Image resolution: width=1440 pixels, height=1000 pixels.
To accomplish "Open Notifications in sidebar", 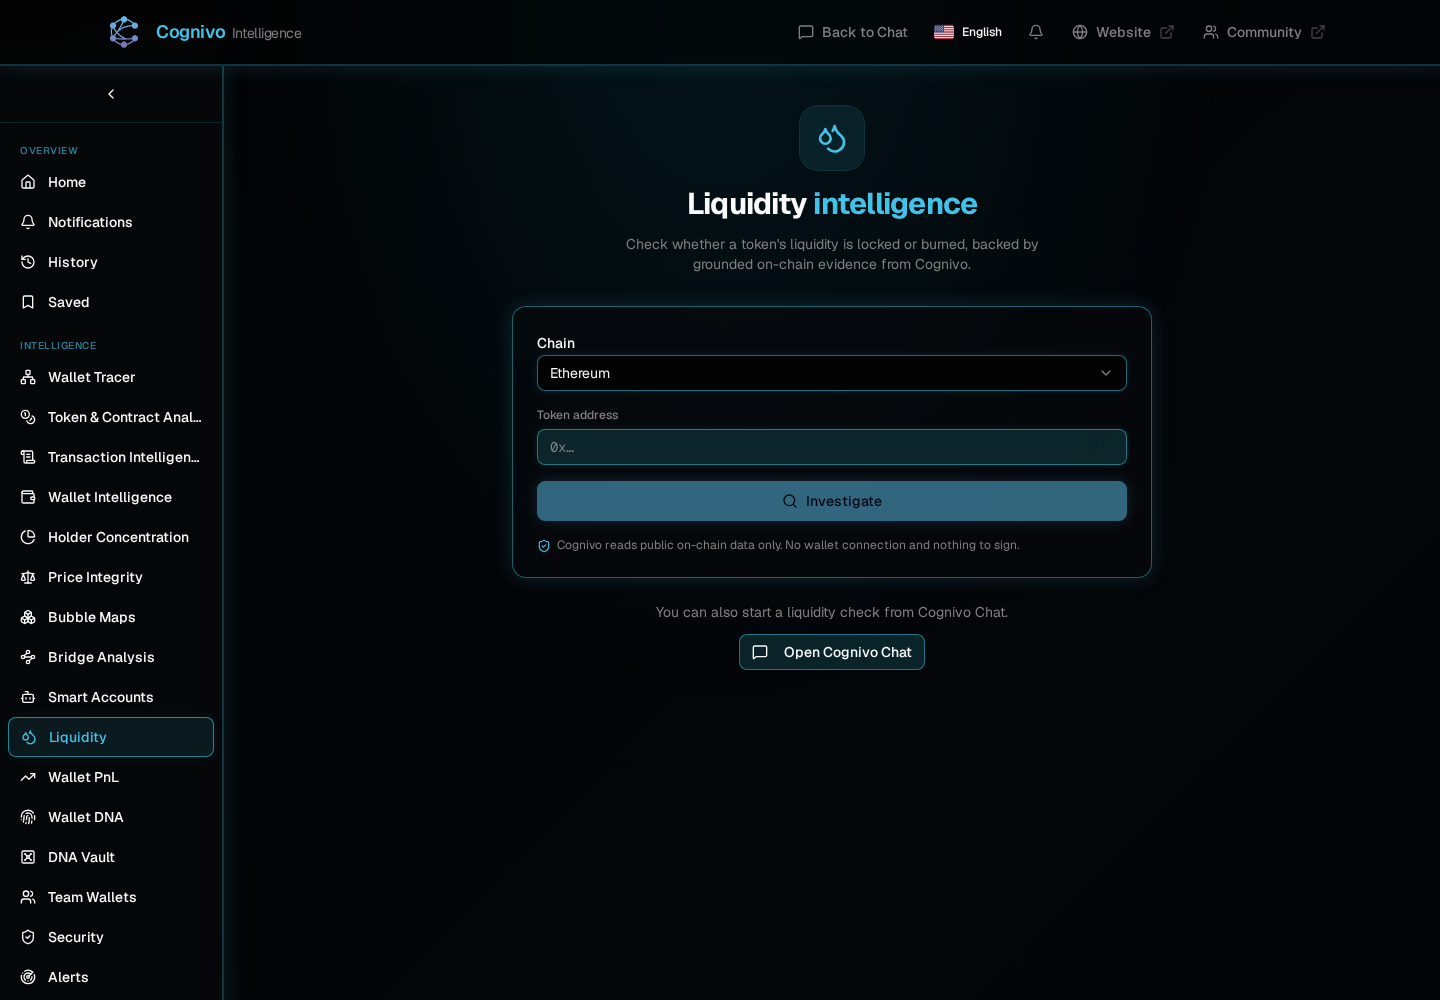I will click(111, 222).
